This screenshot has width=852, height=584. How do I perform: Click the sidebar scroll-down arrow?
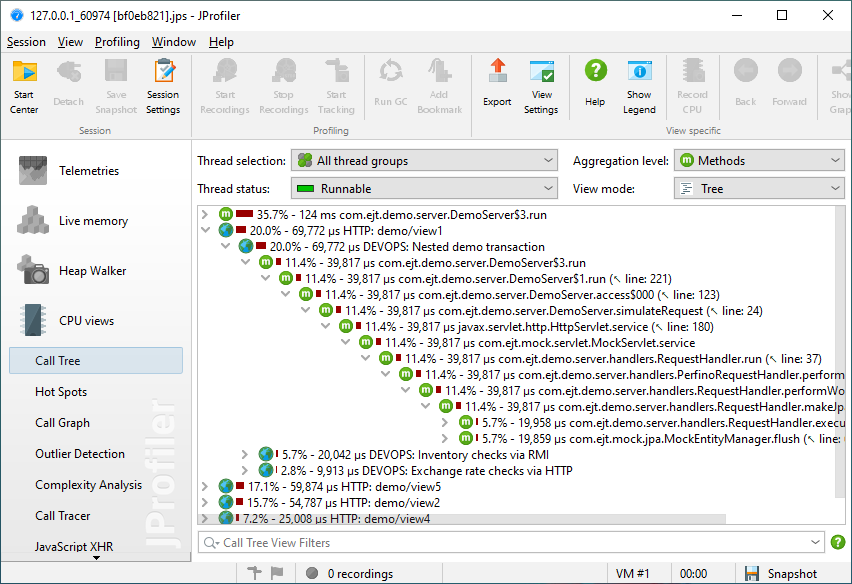click(x=96, y=557)
